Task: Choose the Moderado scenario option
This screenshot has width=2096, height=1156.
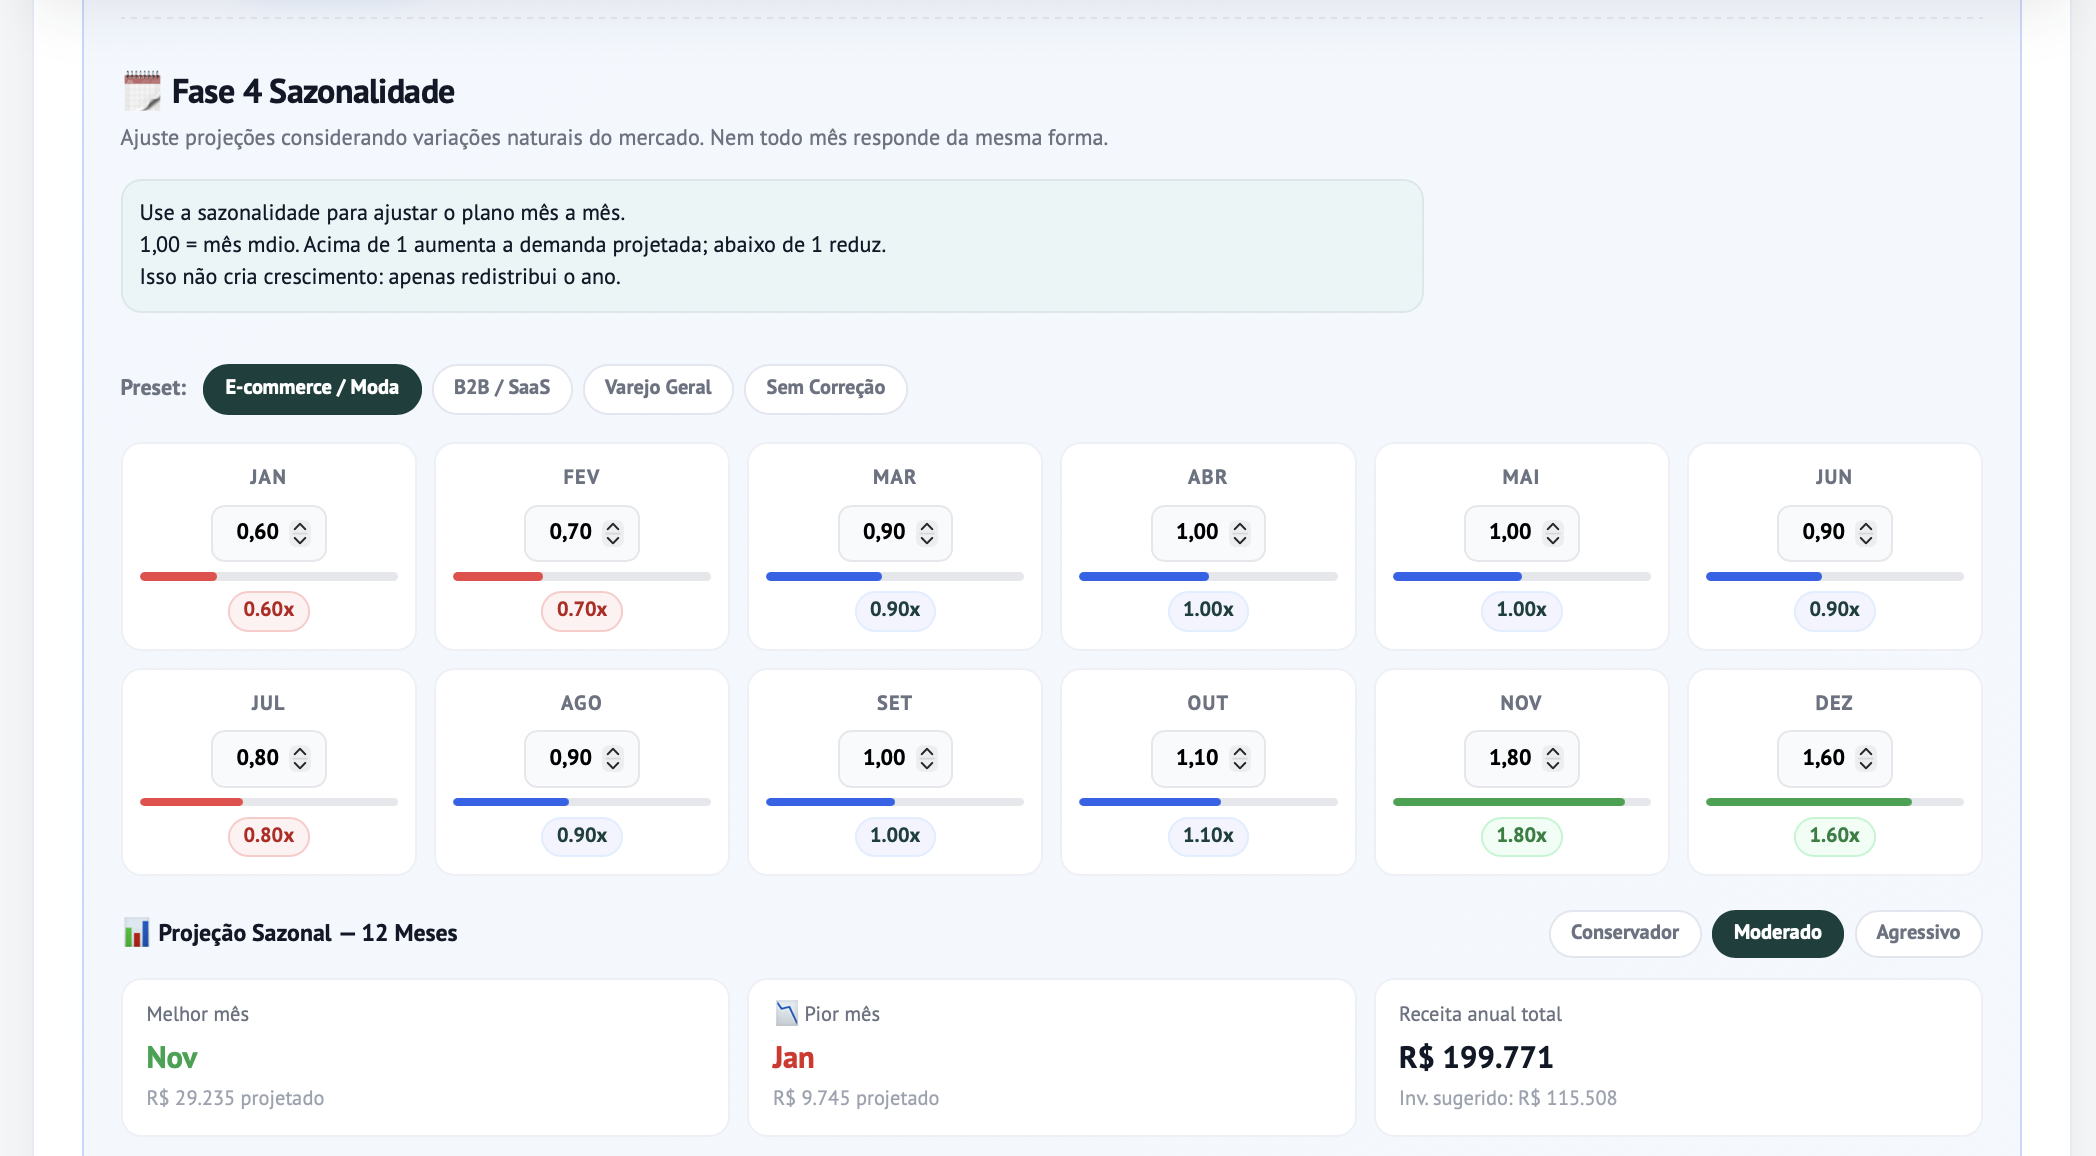Action: [x=1777, y=933]
